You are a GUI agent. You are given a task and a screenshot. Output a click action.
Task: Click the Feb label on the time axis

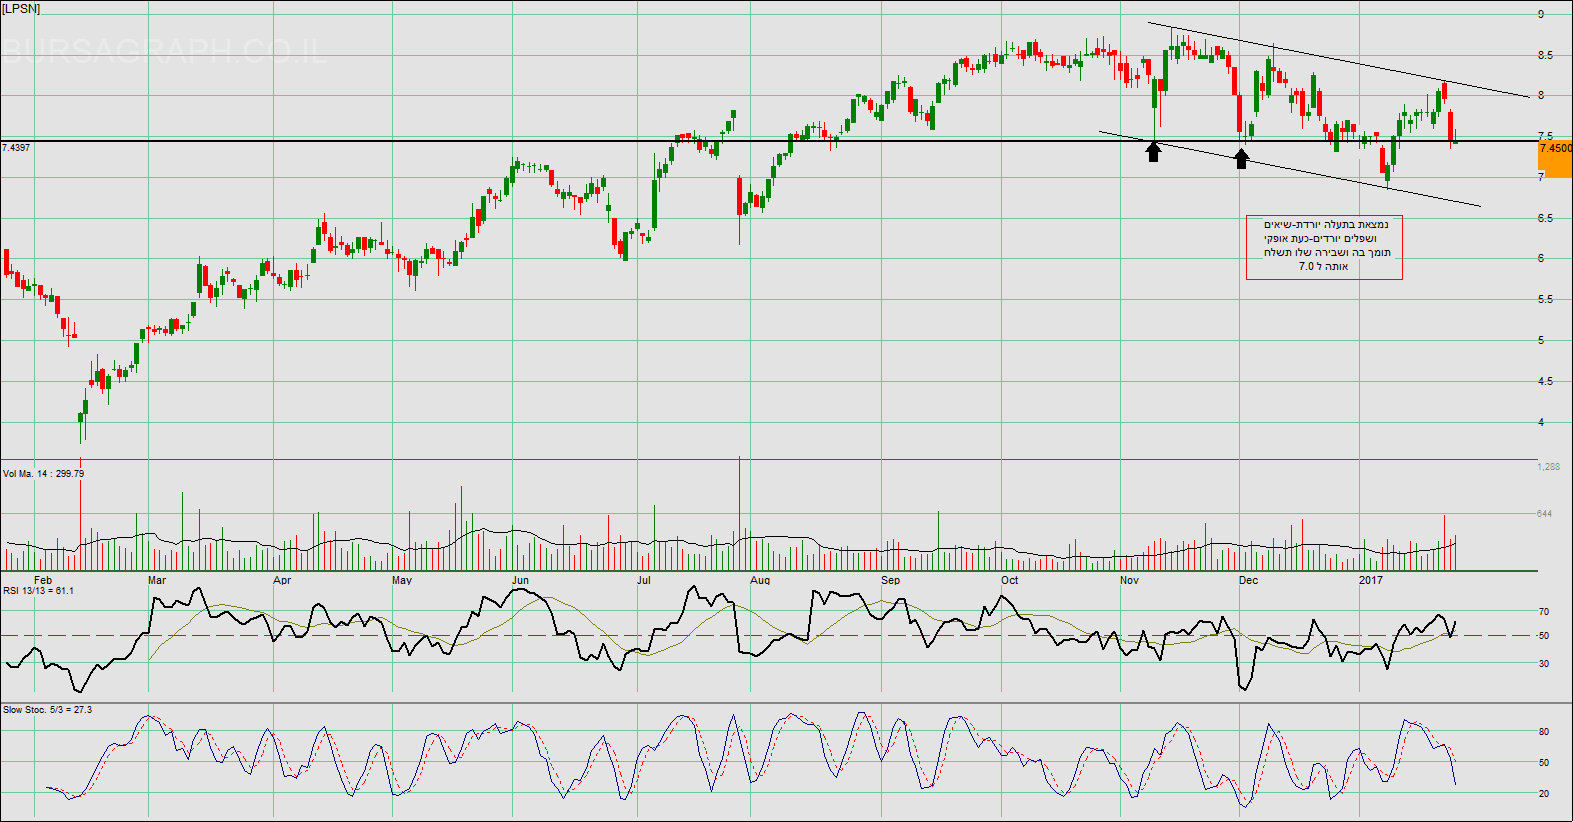(x=43, y=580)
